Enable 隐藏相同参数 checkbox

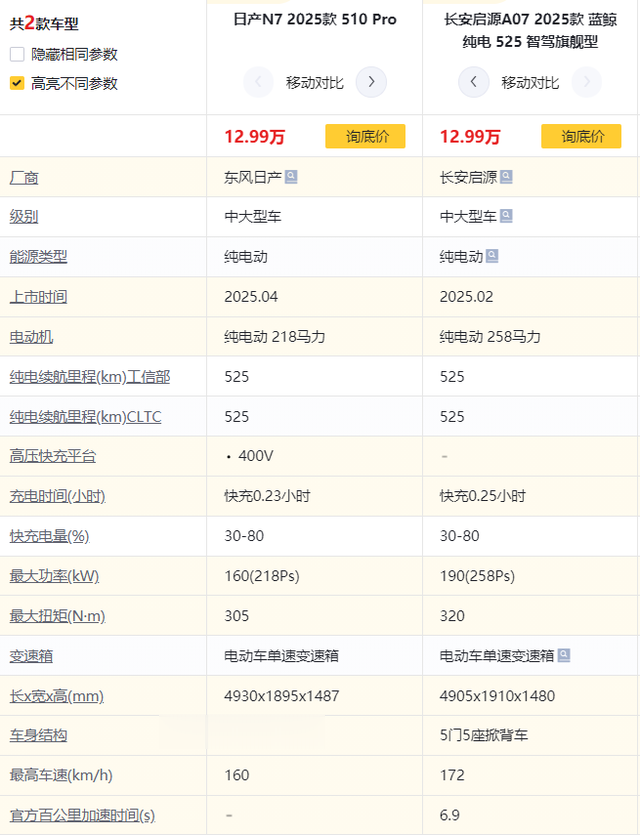click(17, 54)
